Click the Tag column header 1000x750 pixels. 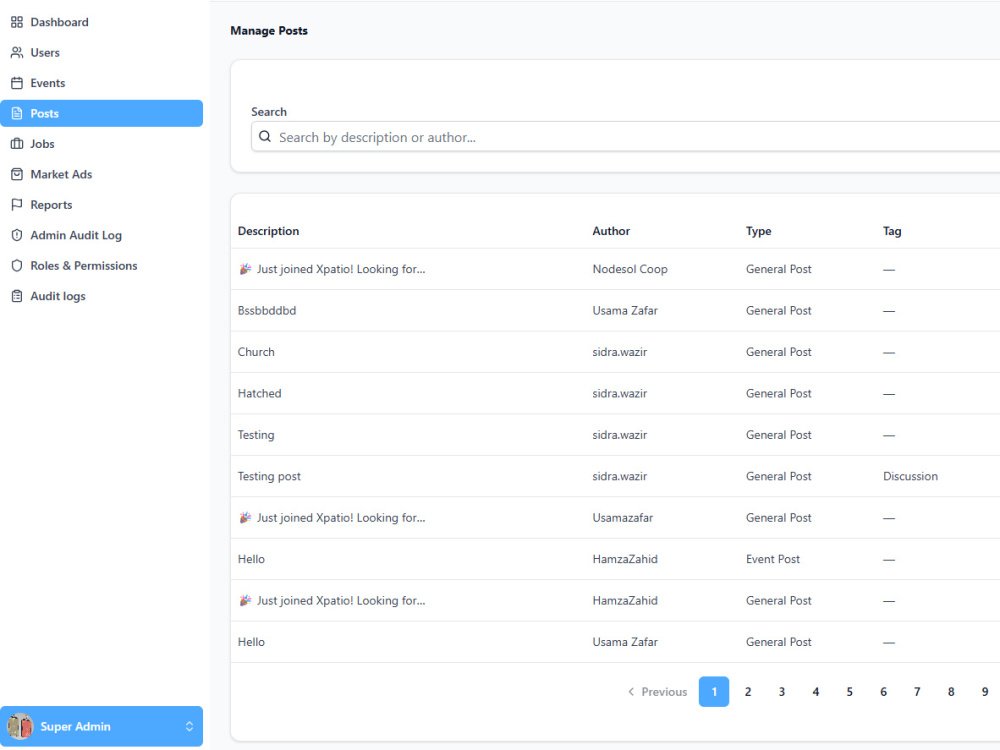892,231
